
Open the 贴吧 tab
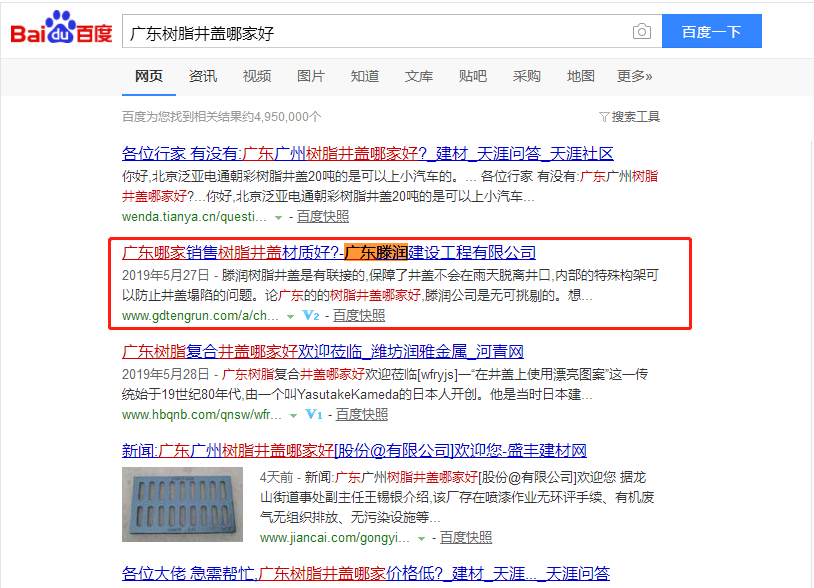[x=473, y=76]
